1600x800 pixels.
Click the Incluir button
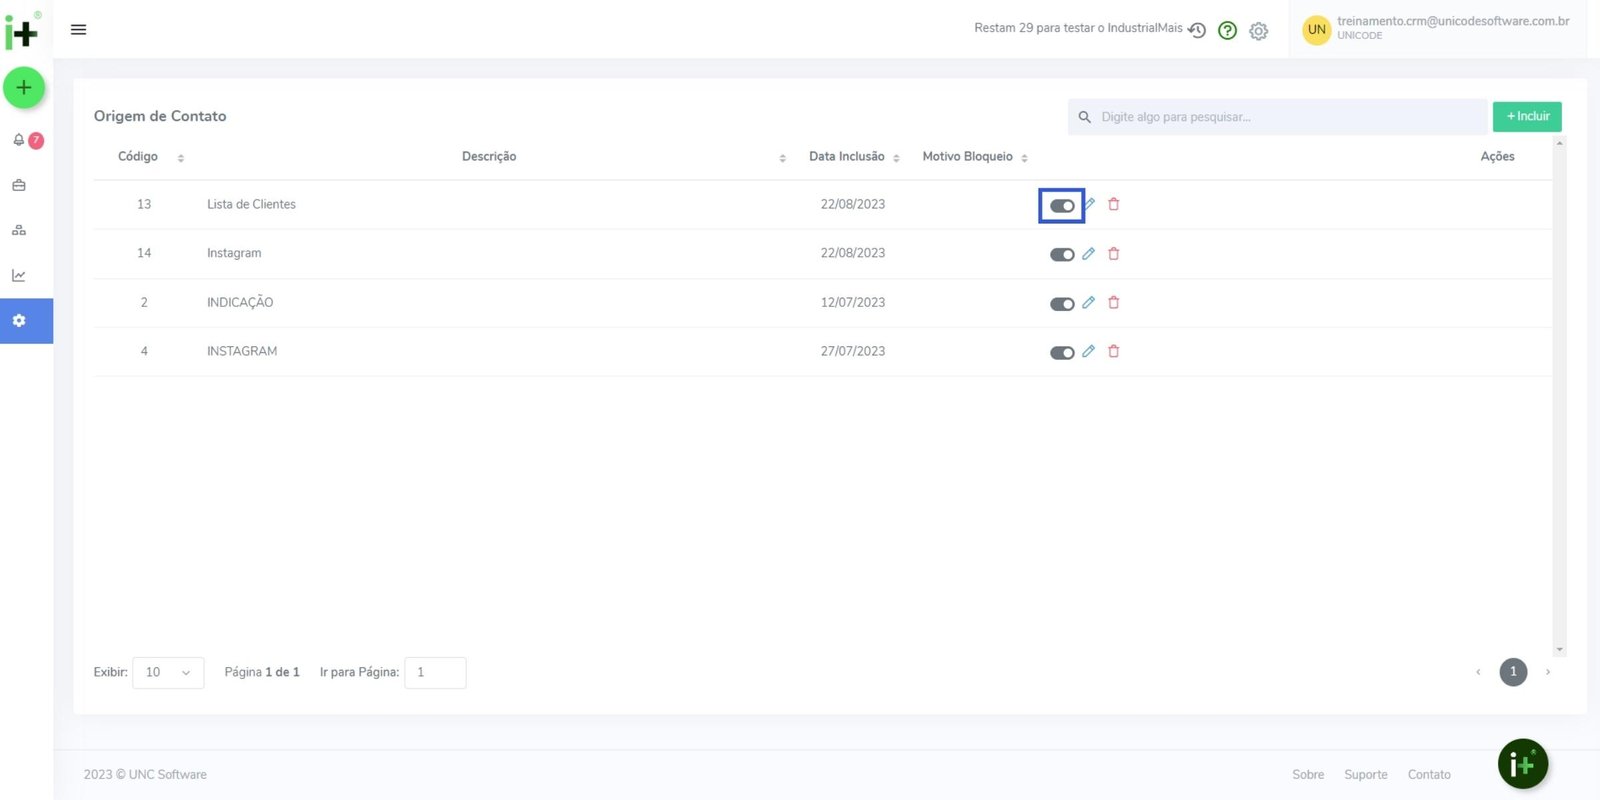point(1526,117)
